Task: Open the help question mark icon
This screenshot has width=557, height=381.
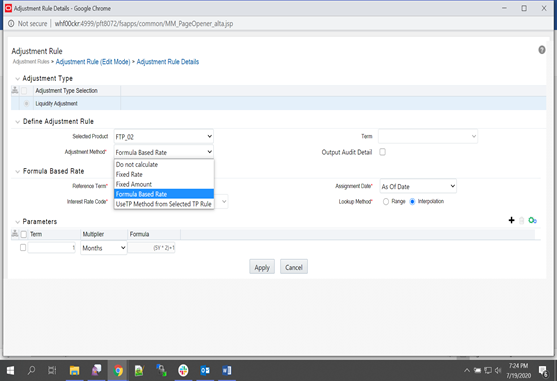Action: pyautogui.click(x=541, y=50)
